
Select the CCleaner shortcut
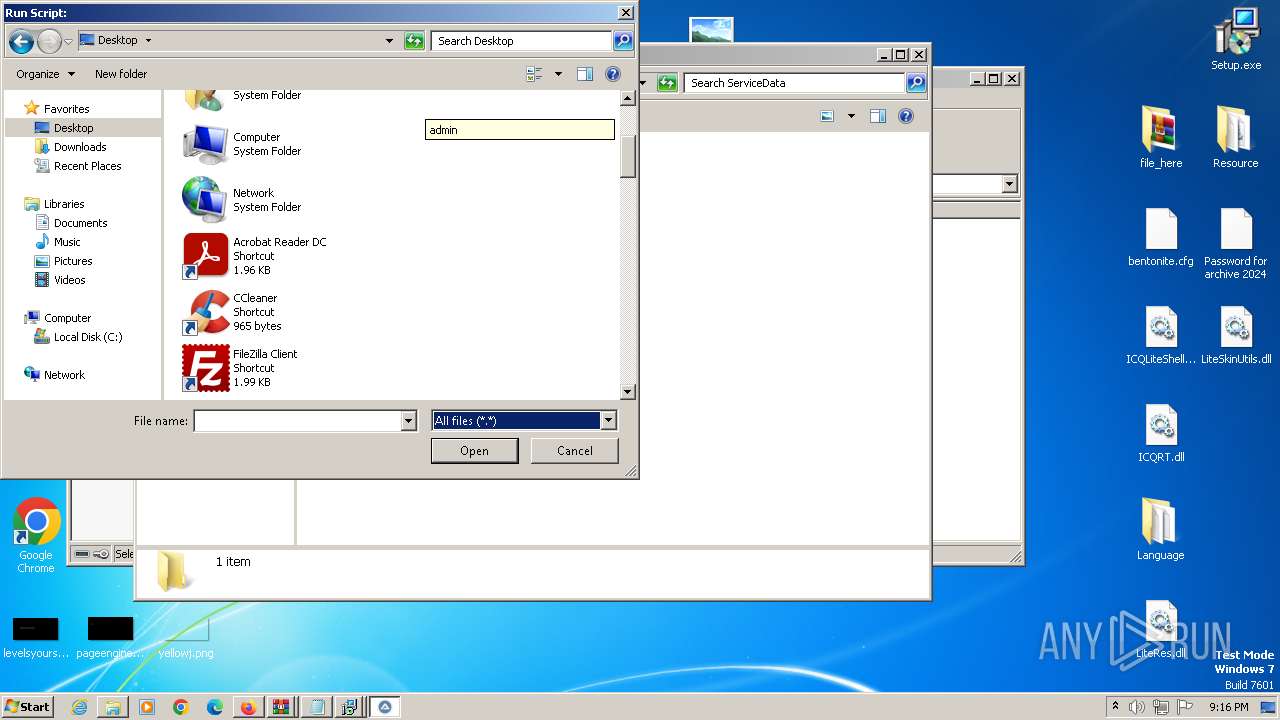232,312
